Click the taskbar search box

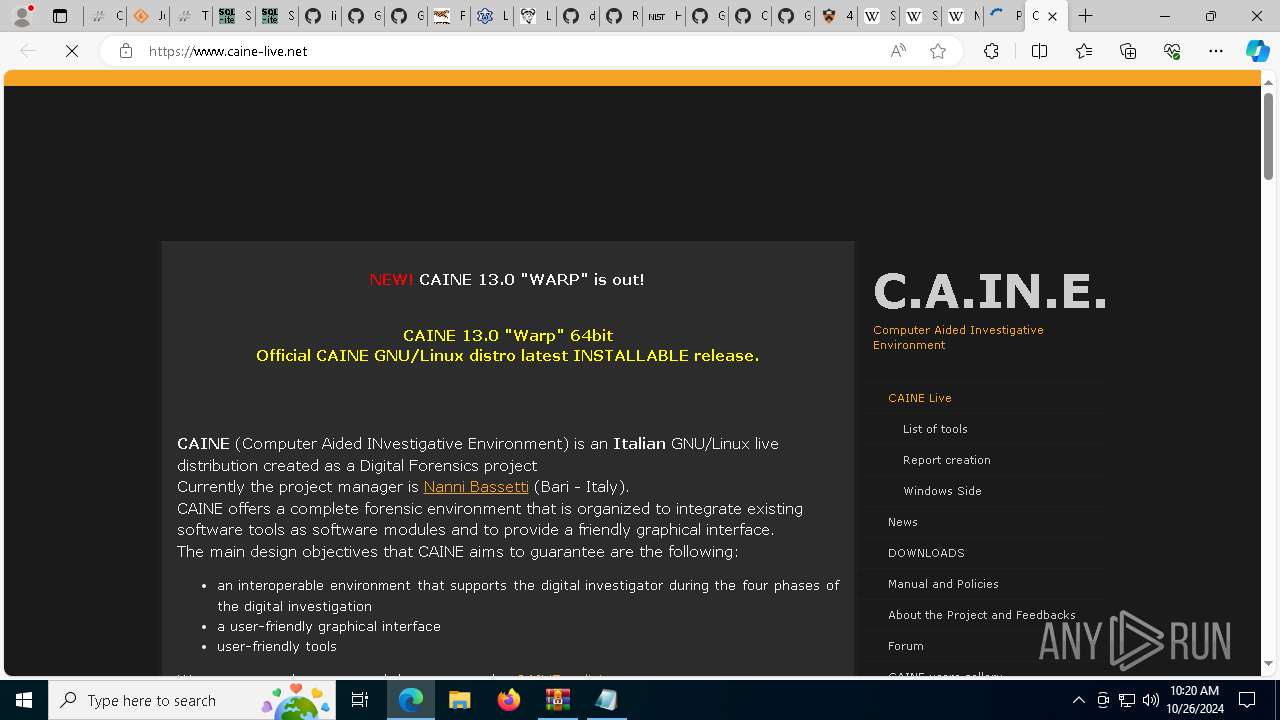194,700
